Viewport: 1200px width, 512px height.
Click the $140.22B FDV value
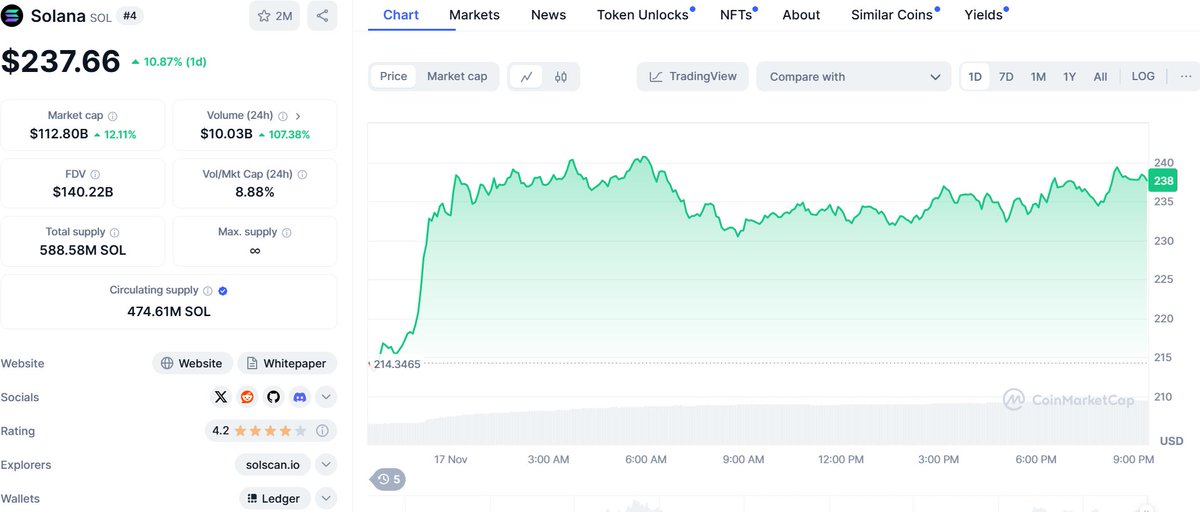click(83, 192)
